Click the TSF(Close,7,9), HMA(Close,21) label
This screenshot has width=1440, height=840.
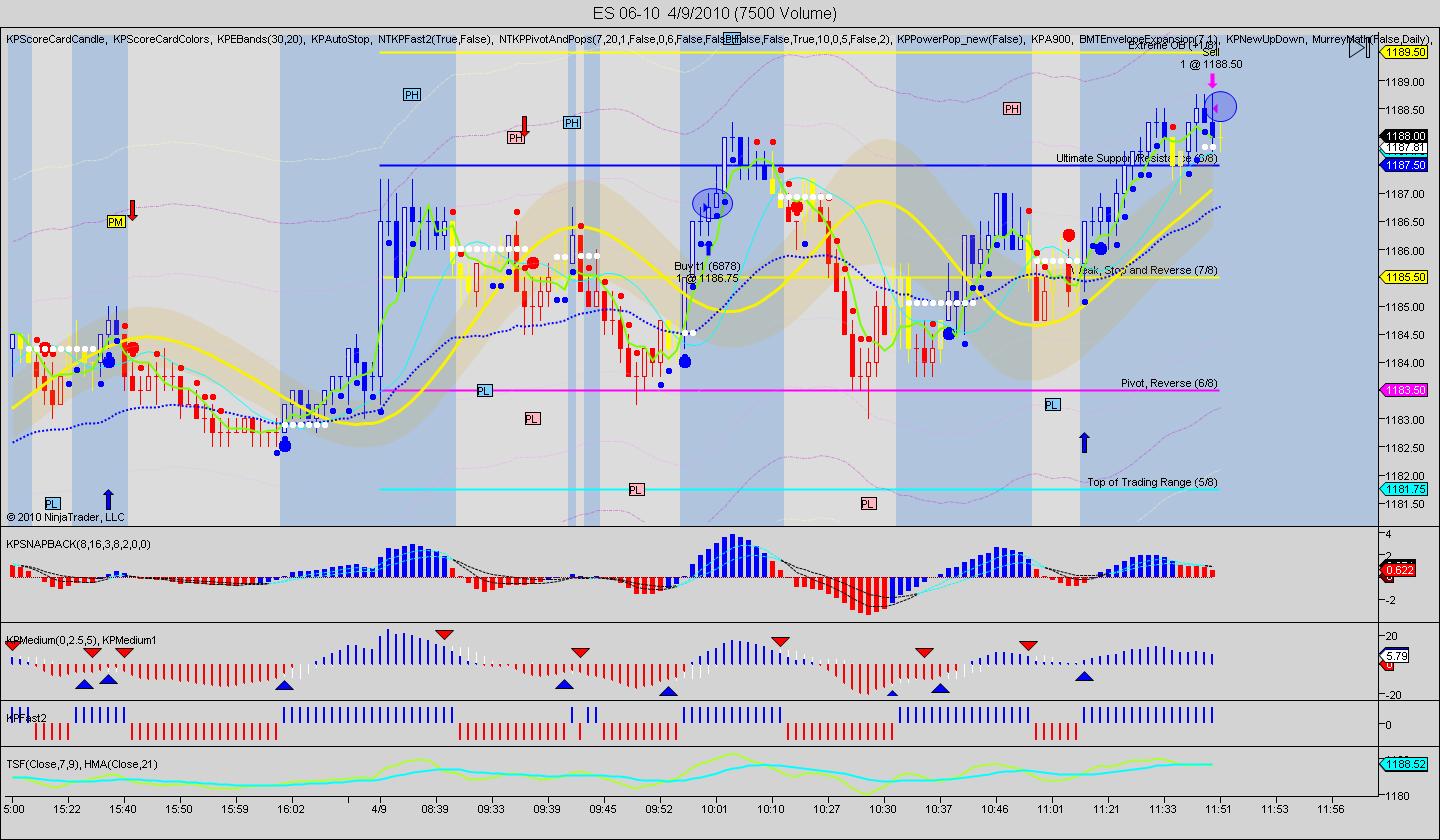pos(82,764)
